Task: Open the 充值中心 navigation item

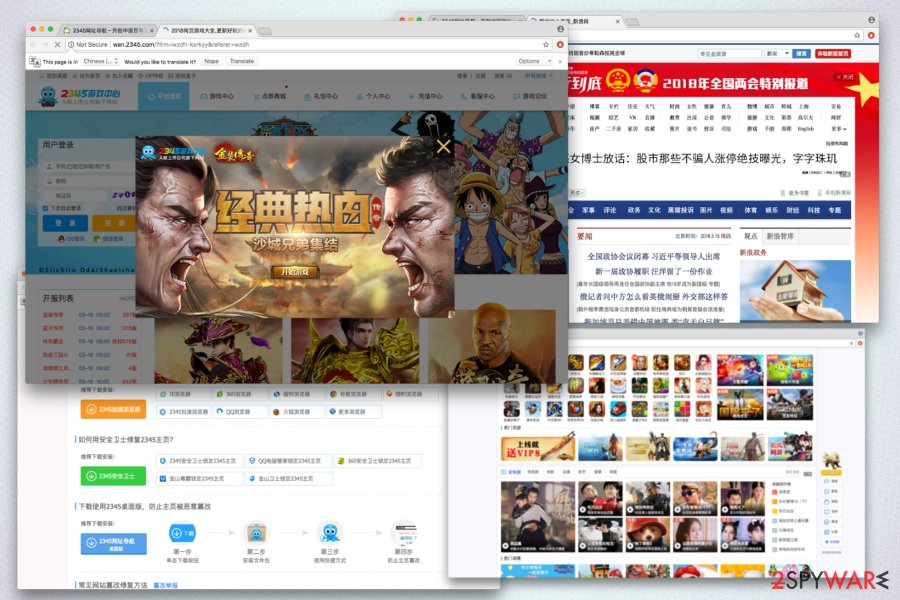Action: coord(426,96)
